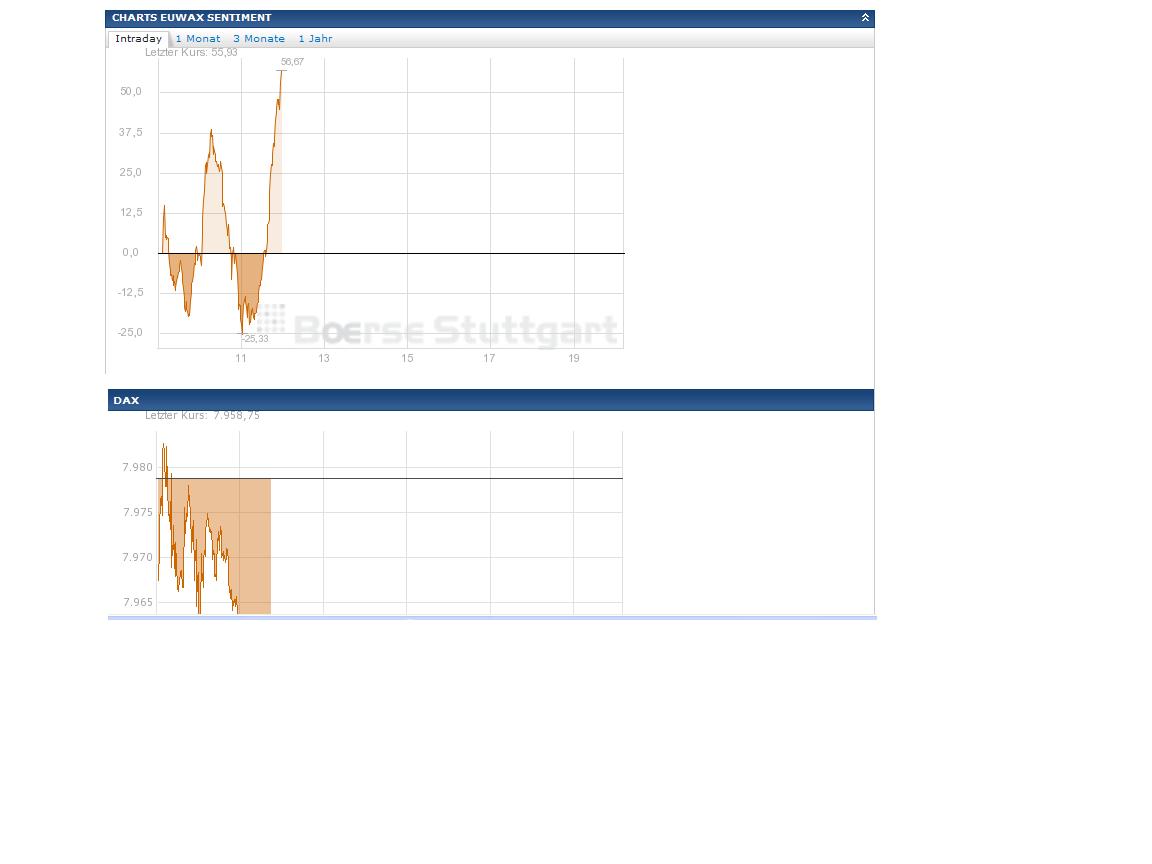Click the low label -25,33
This screenshot has height=864, width=1152.
pos(255,339)
